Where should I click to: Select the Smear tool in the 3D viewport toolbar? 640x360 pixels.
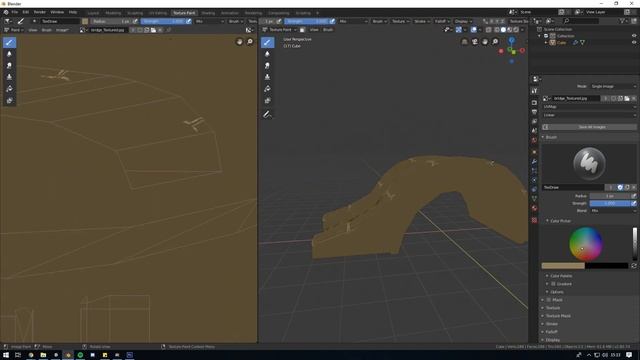[267, 65]
